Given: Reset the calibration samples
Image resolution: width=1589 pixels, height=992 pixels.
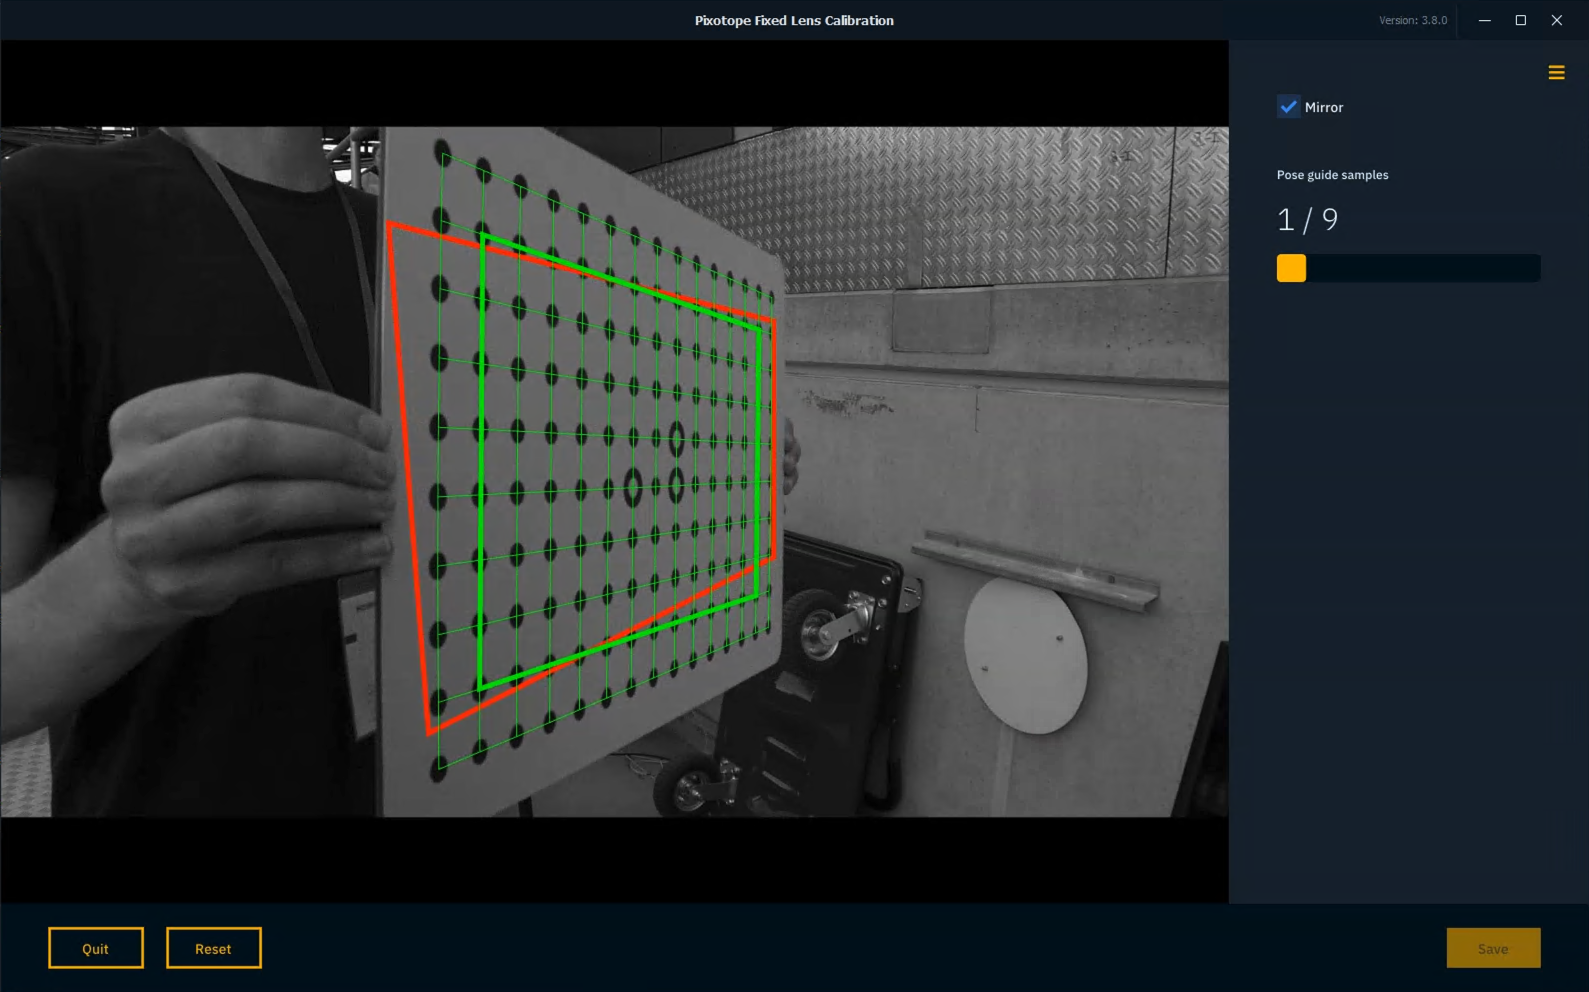Looking at the screenshot, I should point(213,948).
